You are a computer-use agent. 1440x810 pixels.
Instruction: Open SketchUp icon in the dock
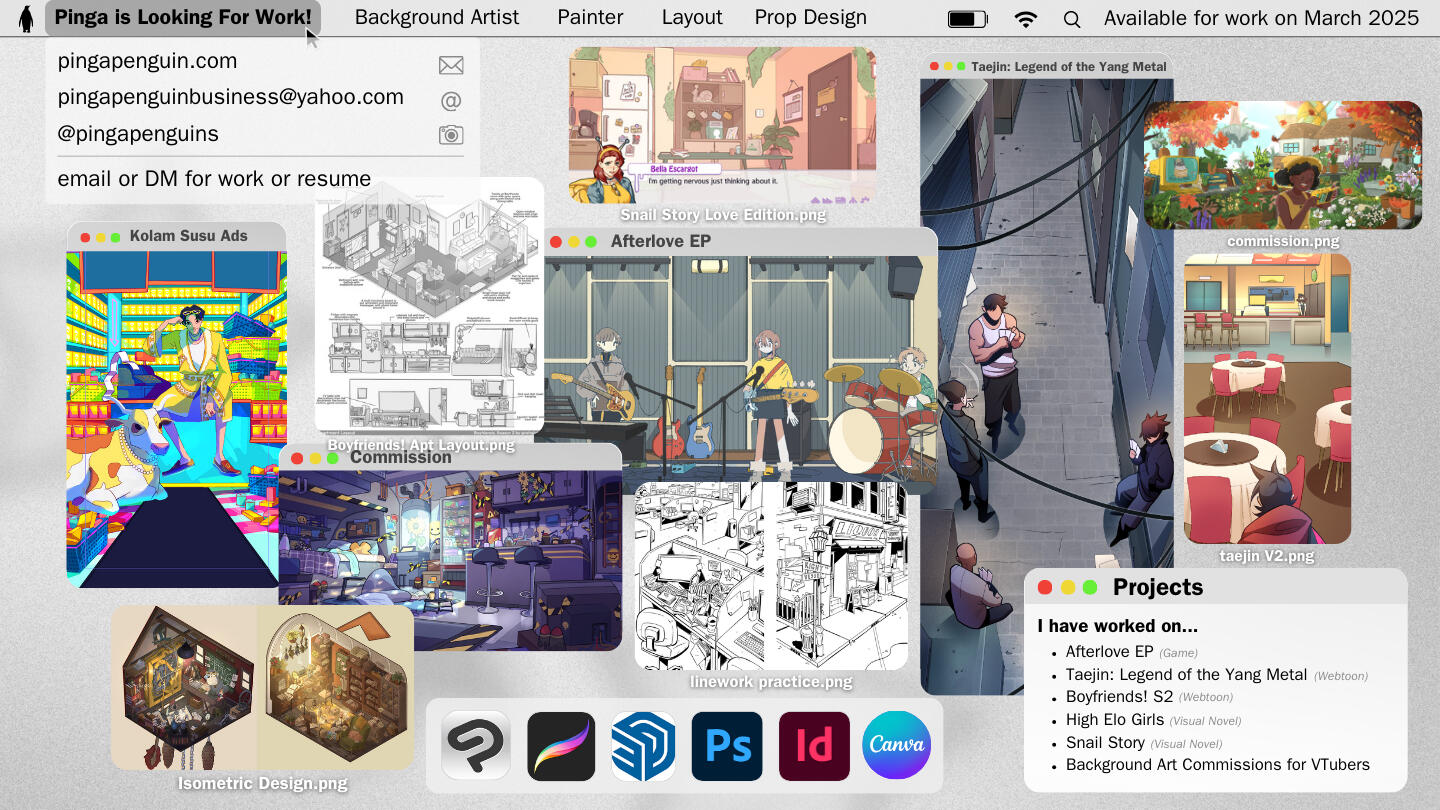(x=644, y=746)
